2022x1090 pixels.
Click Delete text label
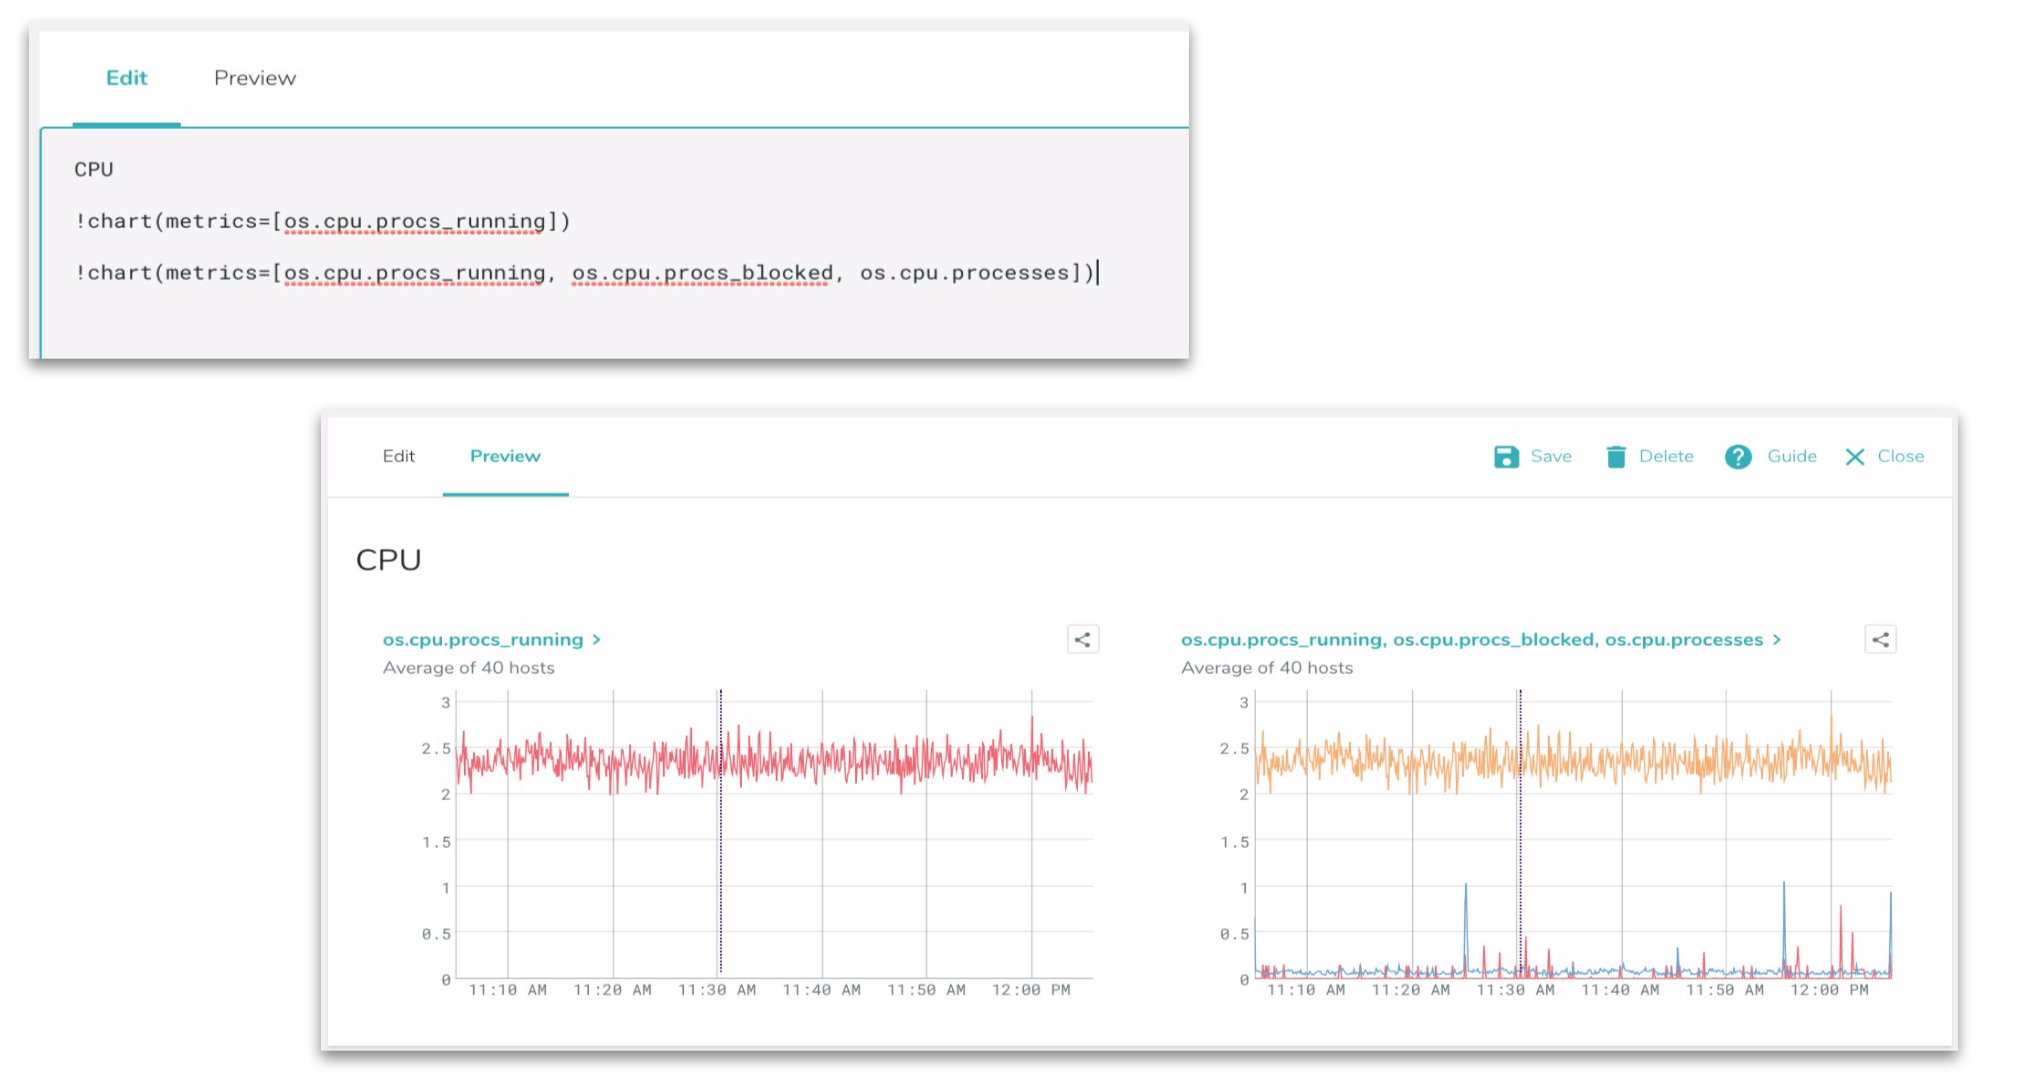click(1666, 456)
